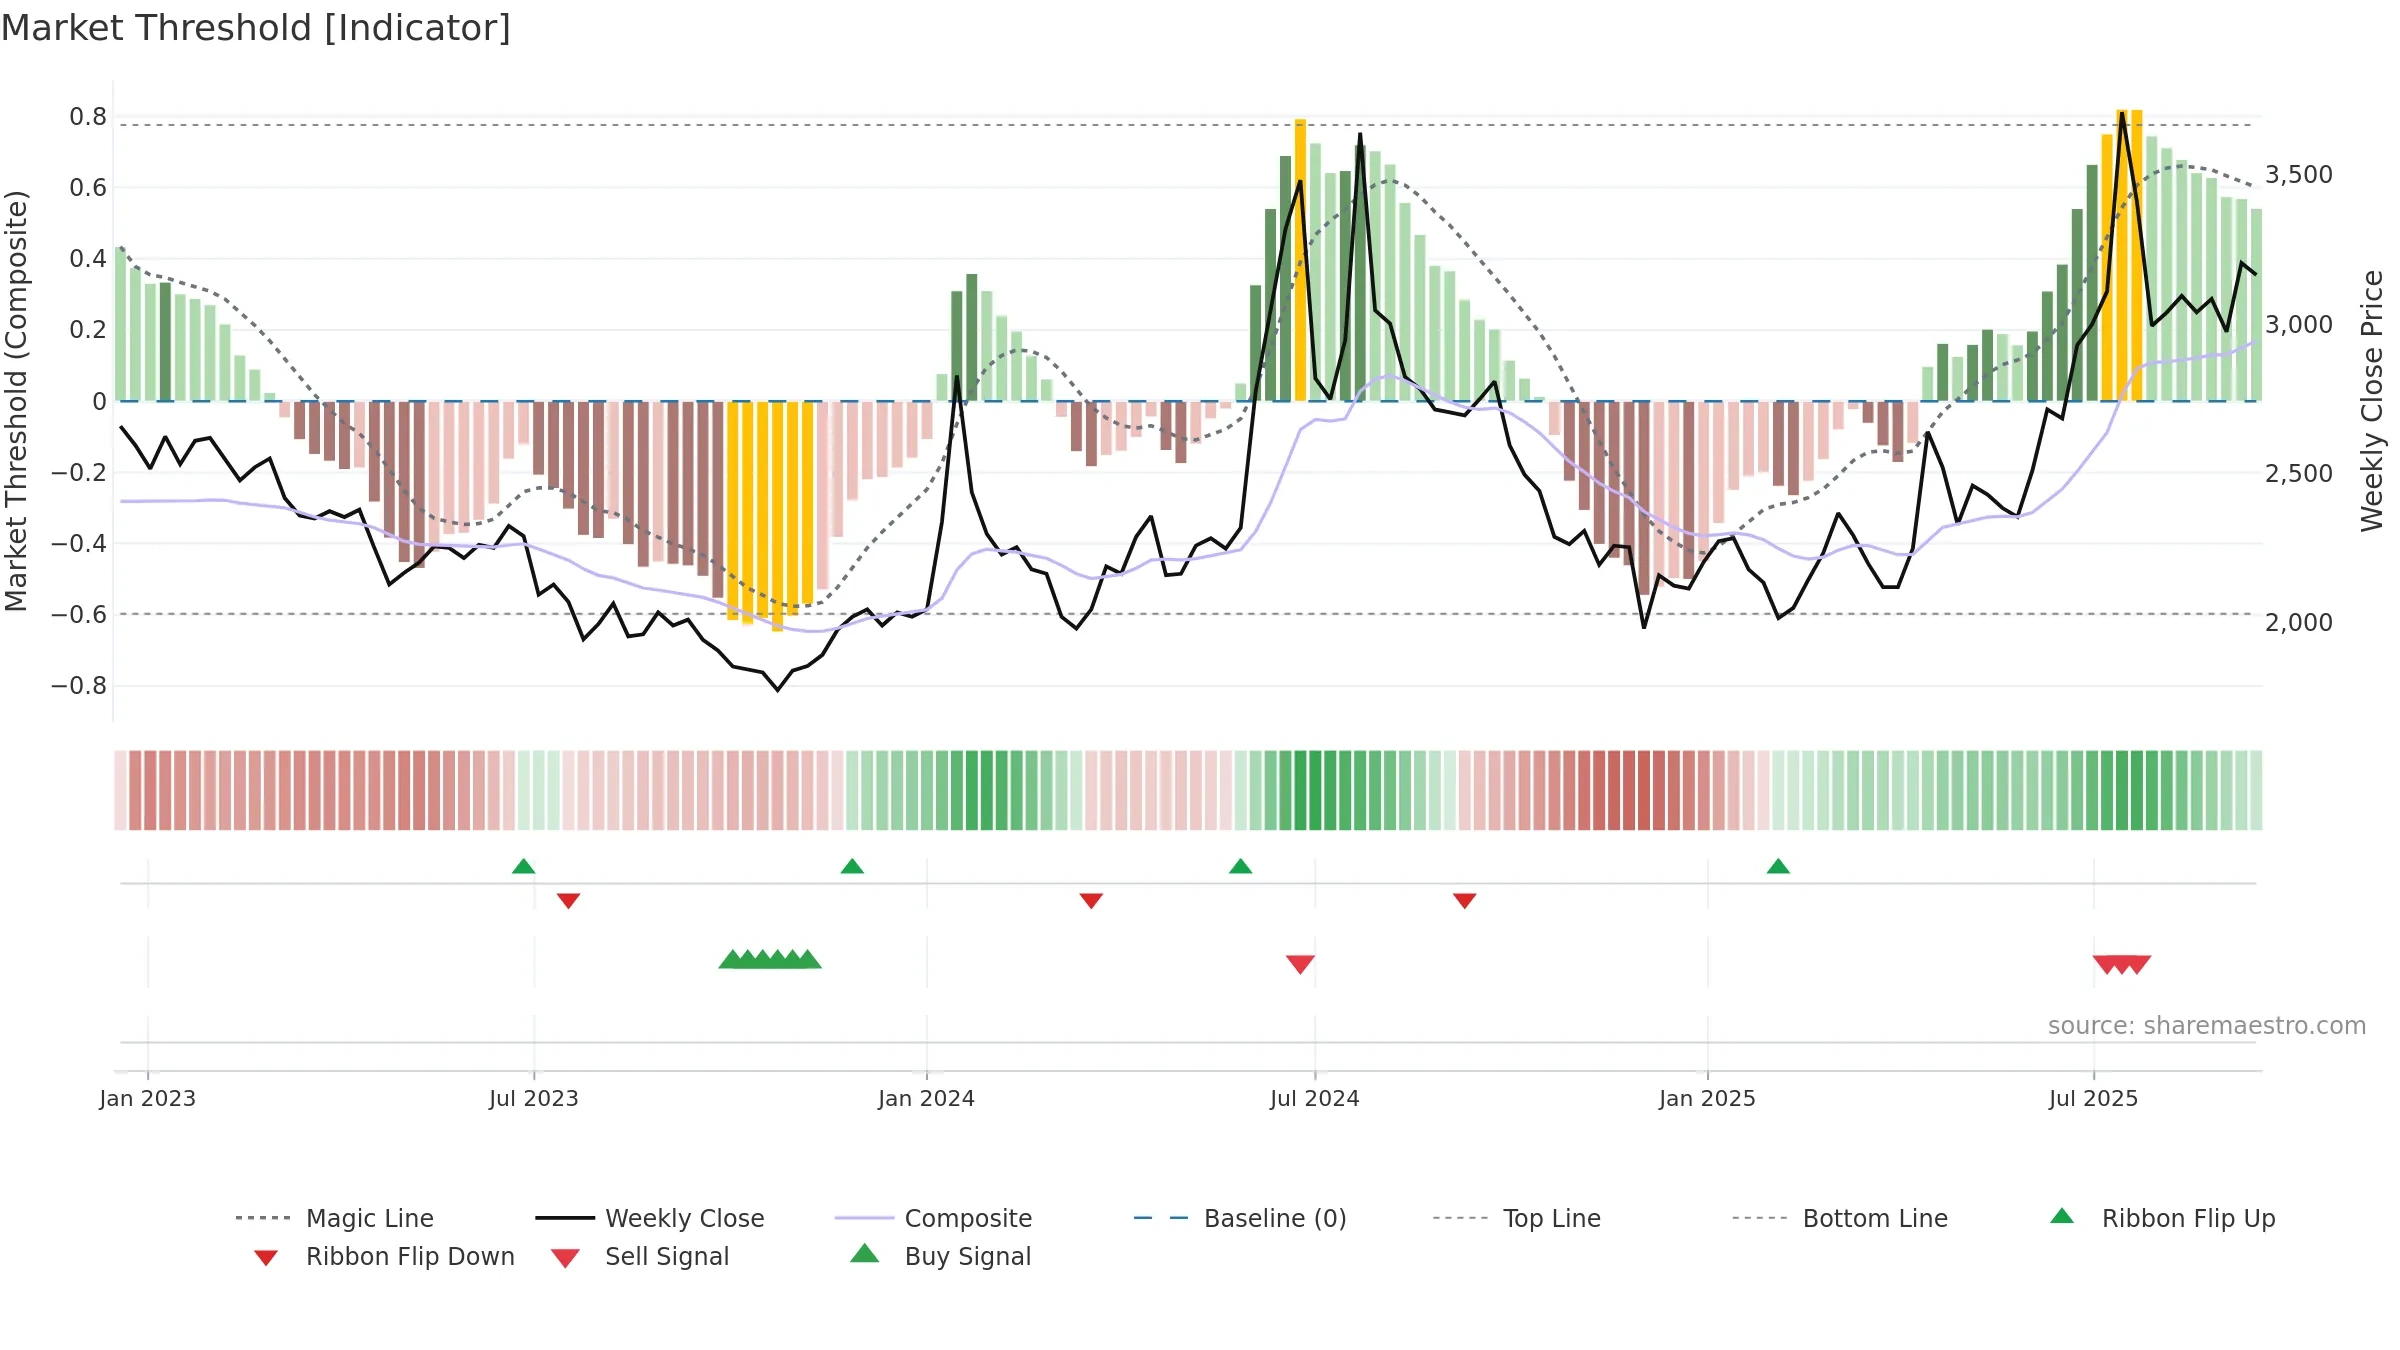The image size is (2400, 1350).
Task: Toggle the Buy Signal legend entry
Action: [940, 1256]
